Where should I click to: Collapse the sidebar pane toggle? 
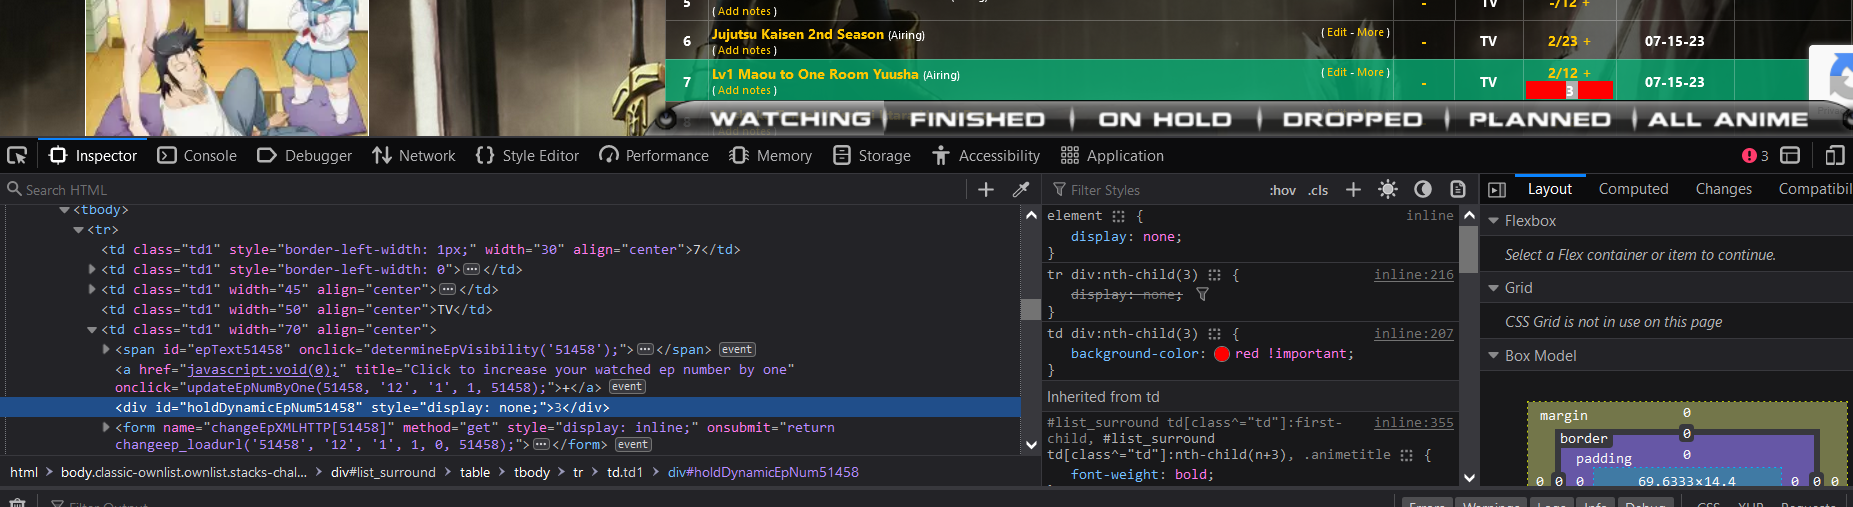(x=1497, y=189)
